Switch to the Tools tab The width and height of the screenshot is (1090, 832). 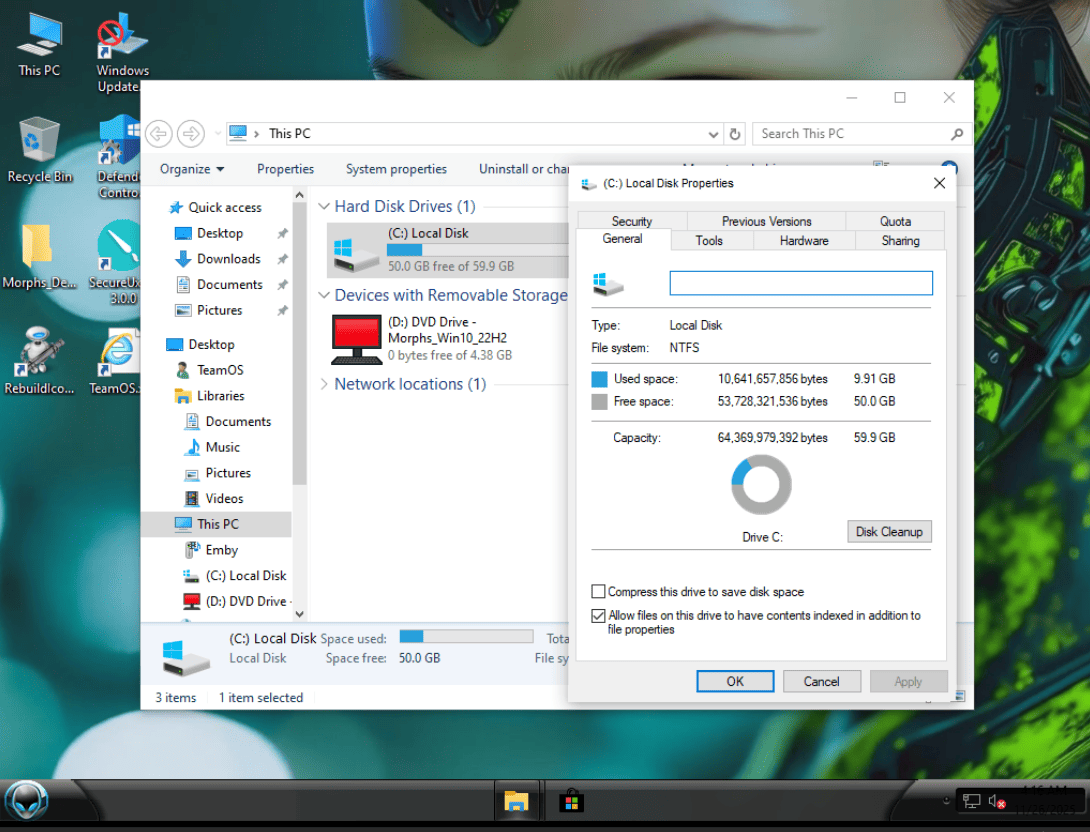pos(709,240)
